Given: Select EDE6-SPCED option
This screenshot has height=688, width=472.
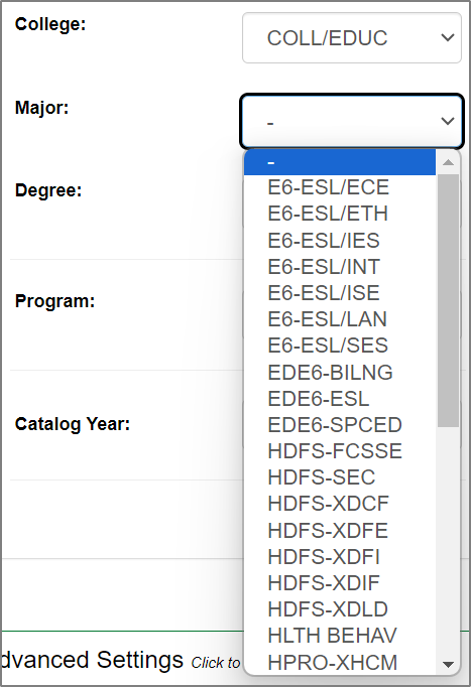Looking at the screenshot, I should tap(340, 425).
